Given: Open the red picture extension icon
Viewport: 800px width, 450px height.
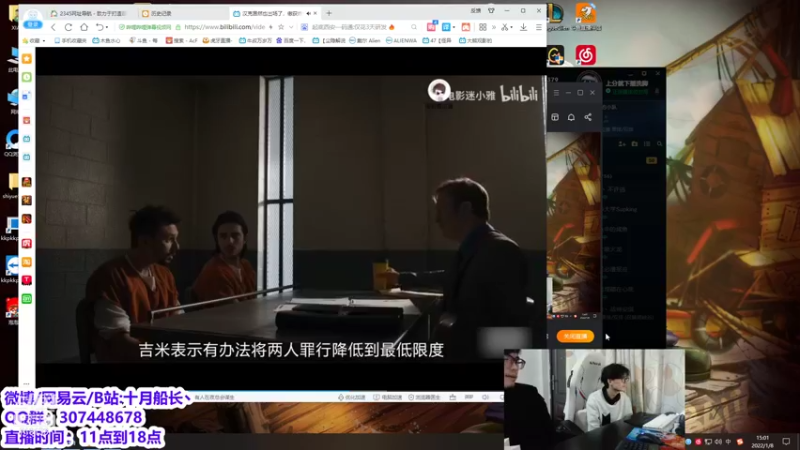Looking at the screenshot, I should tap(466, 27).
